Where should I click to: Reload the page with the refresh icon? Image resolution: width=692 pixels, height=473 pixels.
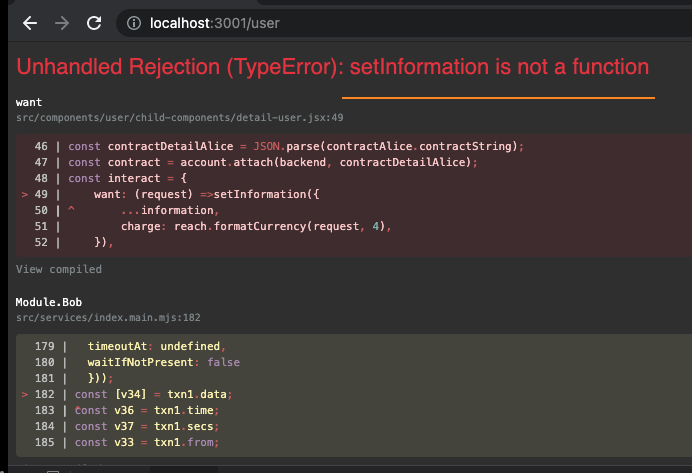coord(94,23)
